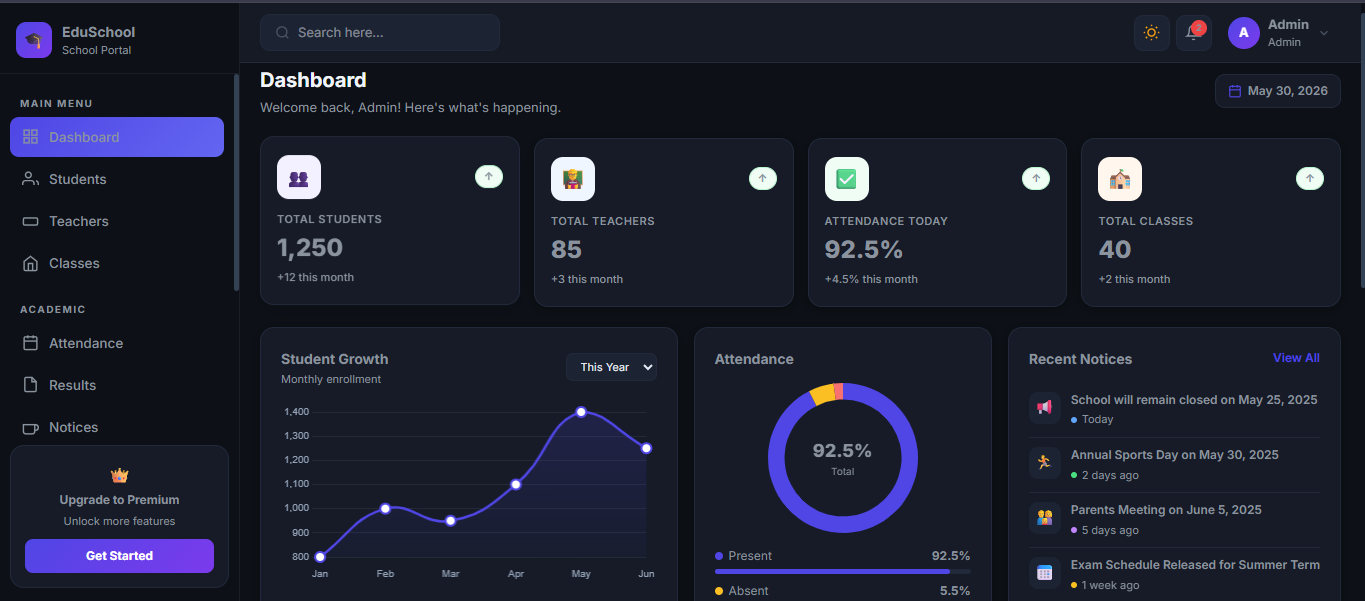Viewport: 1365px width, 601px height.
Task: Select Dashboard in the sidebar menu
Action: pos(117,137)
